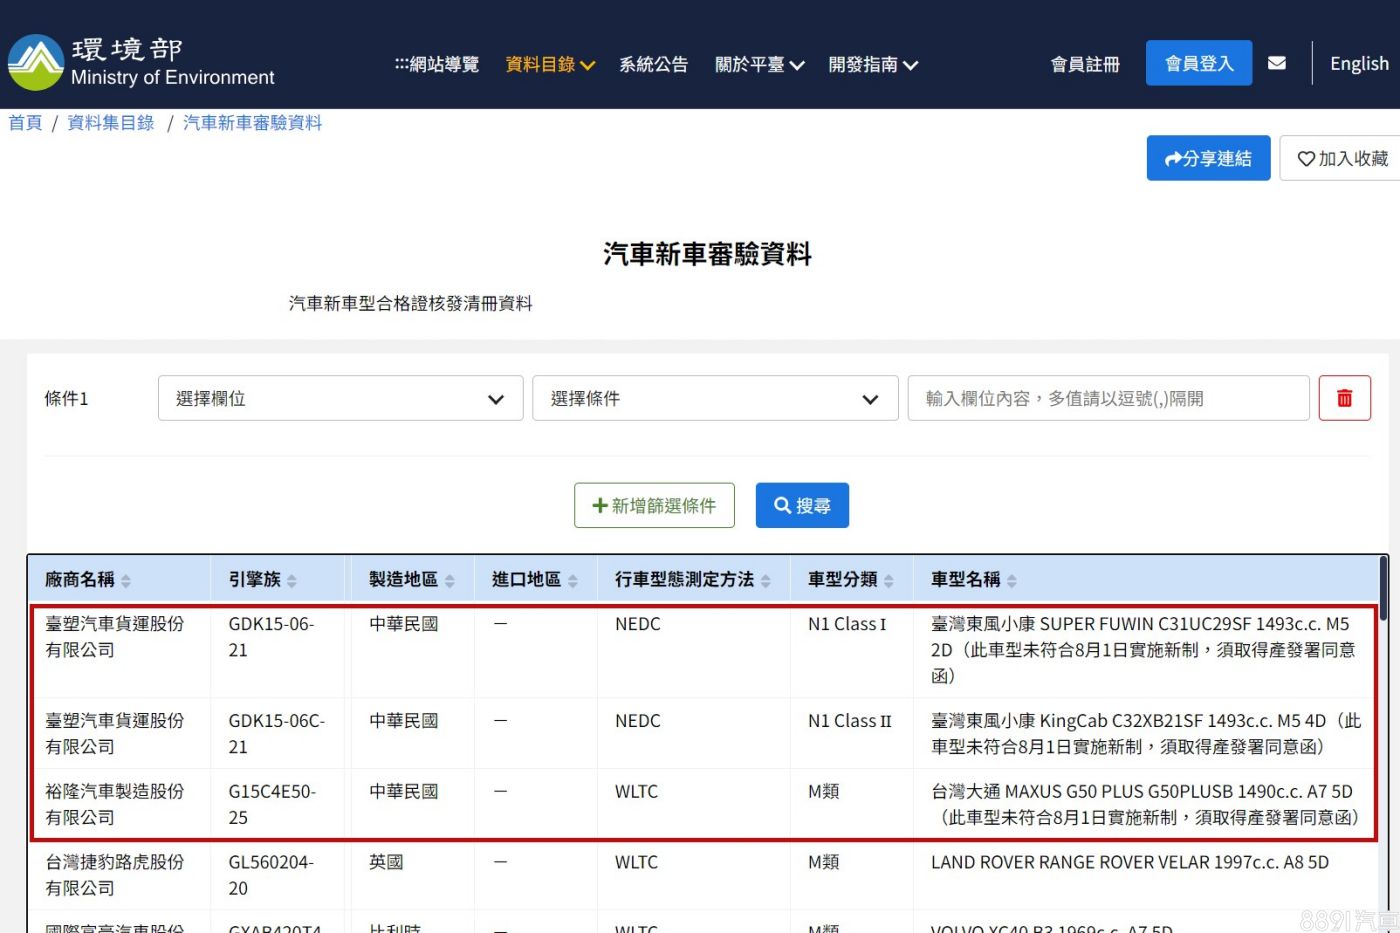This screenshot has width=1400, height=933.
Task: Expand the 關於平臺 menu
Action: click(x=759, y=64)
